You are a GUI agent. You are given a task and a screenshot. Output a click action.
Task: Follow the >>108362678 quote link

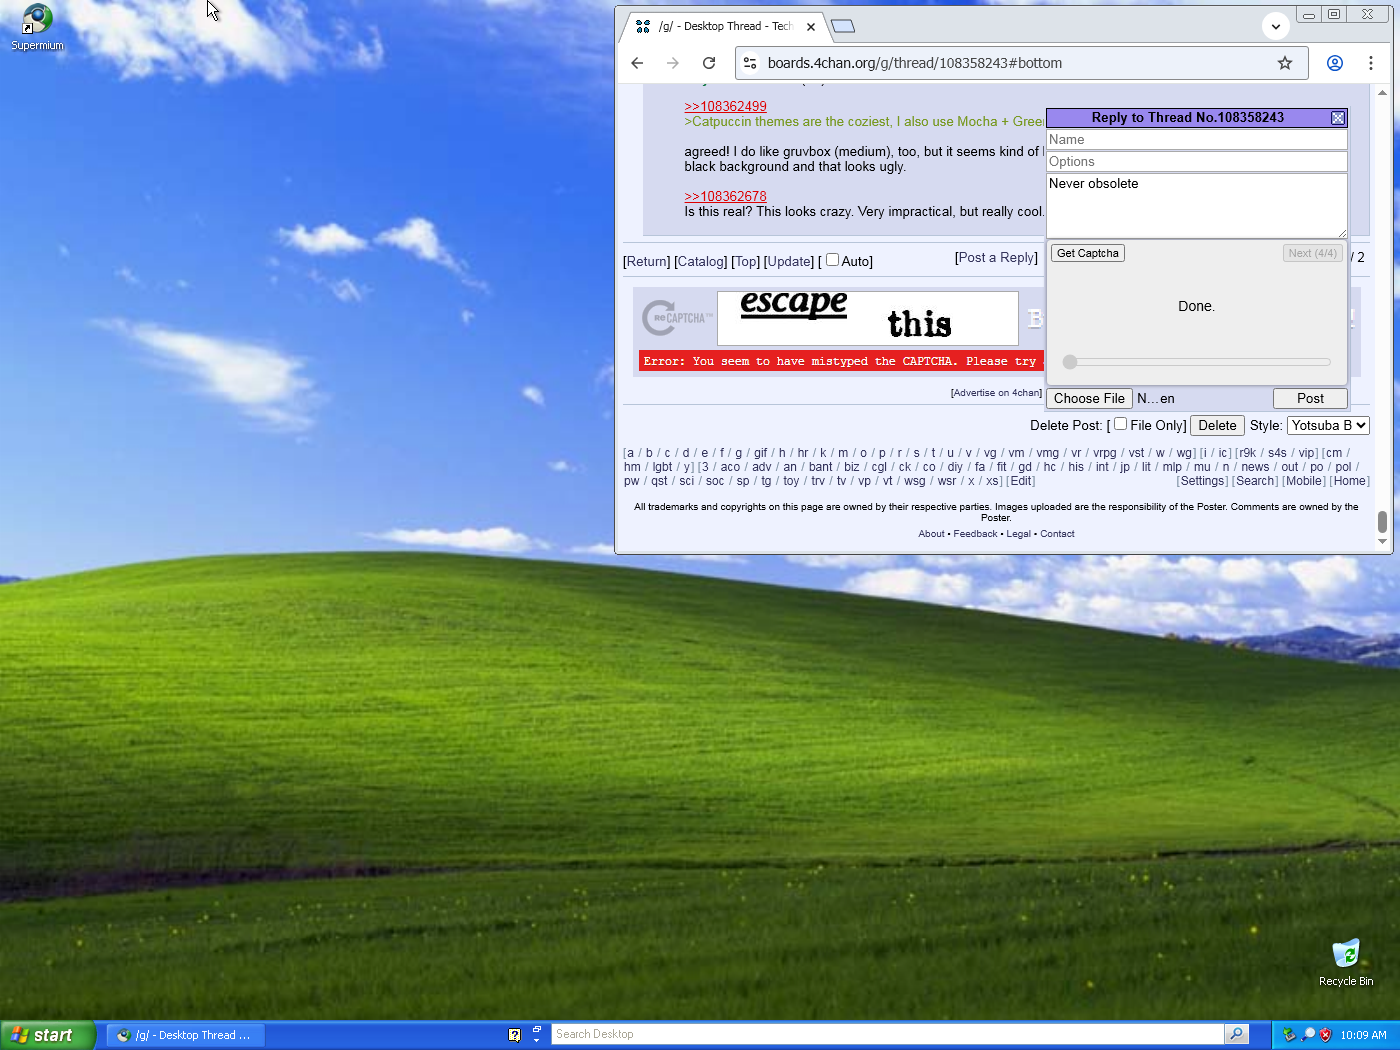coord(725,197)
